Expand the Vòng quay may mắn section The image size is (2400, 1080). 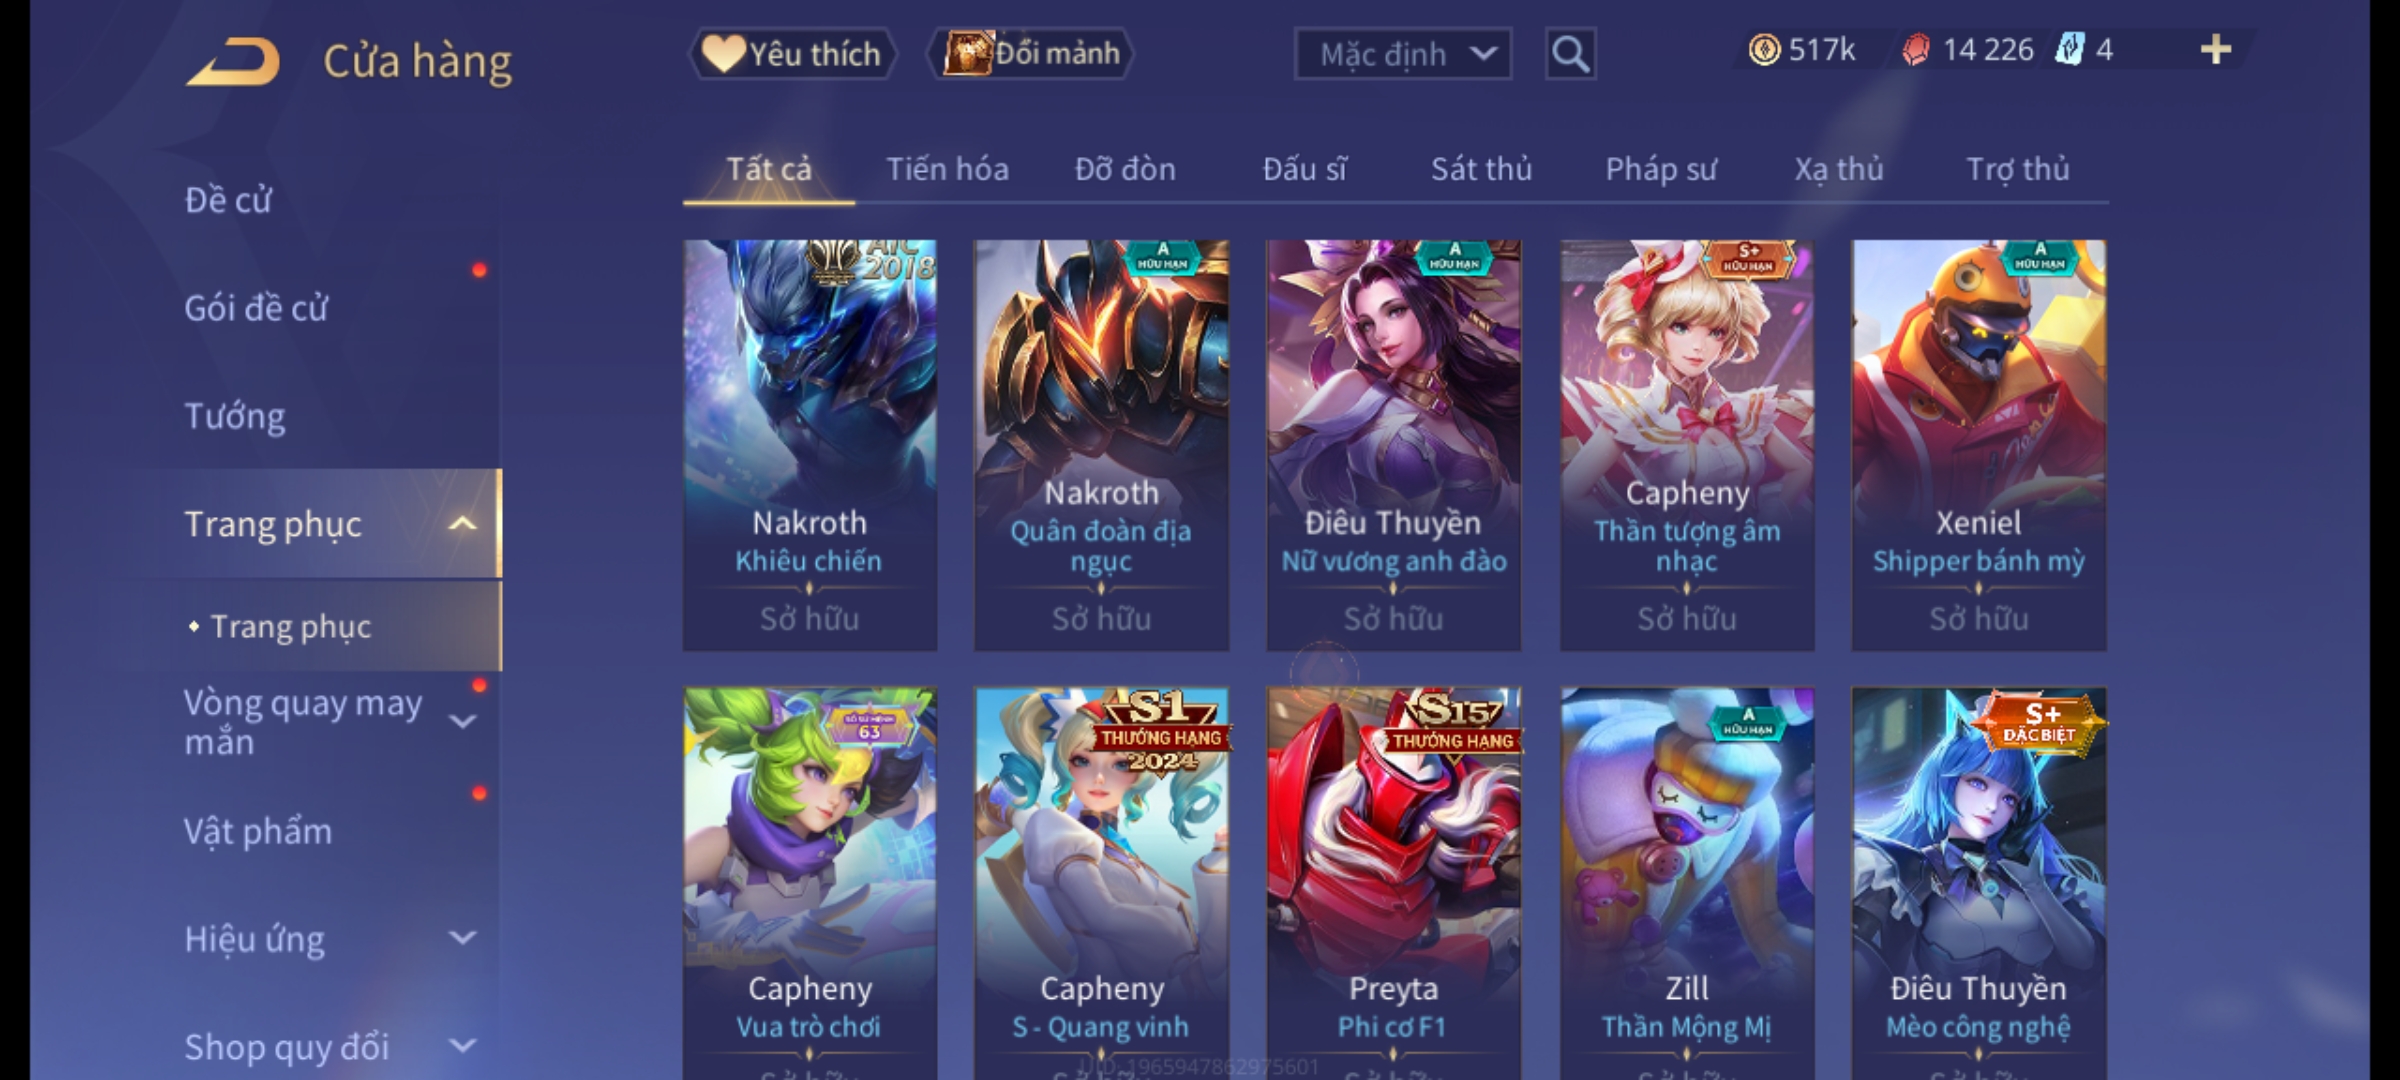[x=462, y=721]
